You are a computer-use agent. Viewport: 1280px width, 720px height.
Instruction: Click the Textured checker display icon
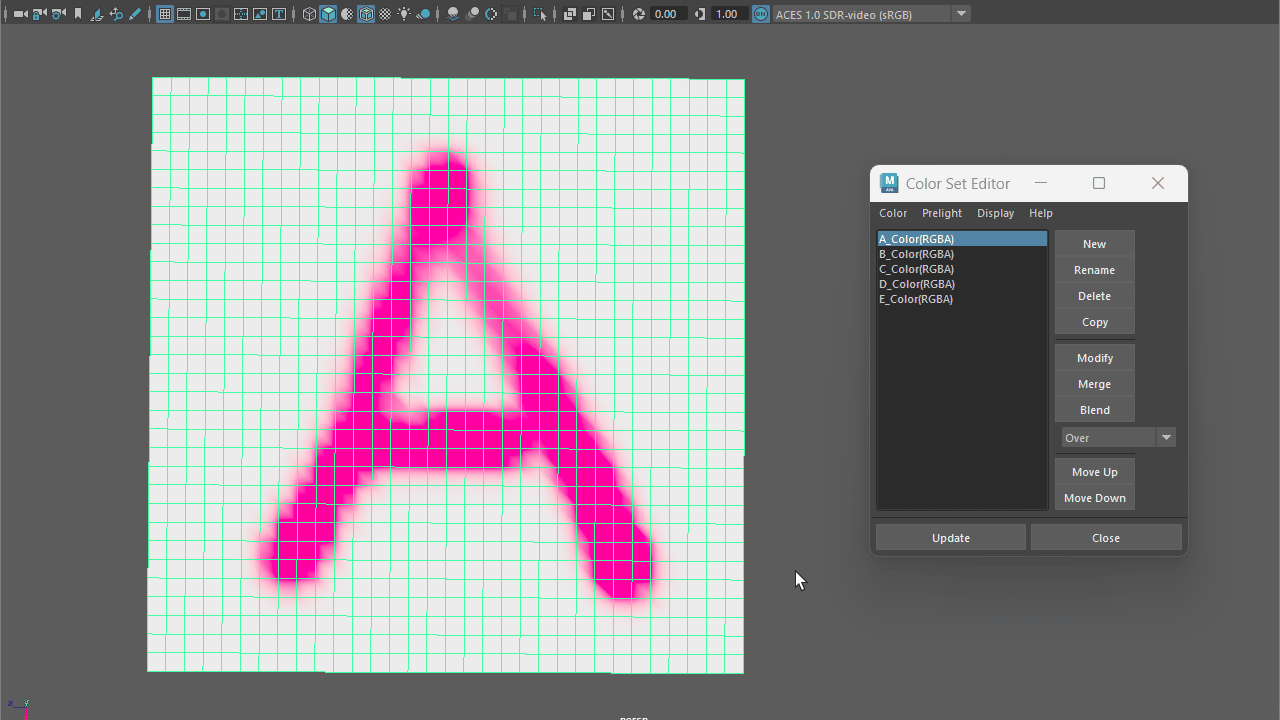(x=385, y=14)
